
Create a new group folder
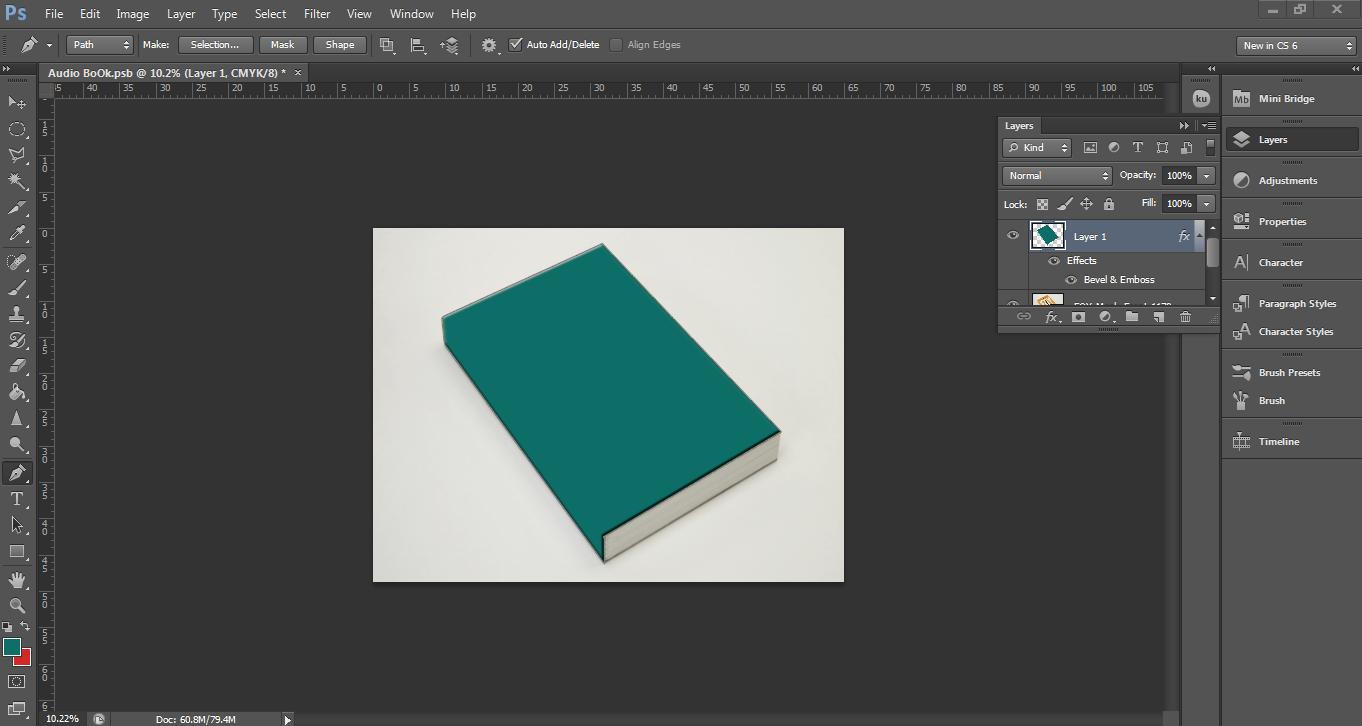point(1132,317)
